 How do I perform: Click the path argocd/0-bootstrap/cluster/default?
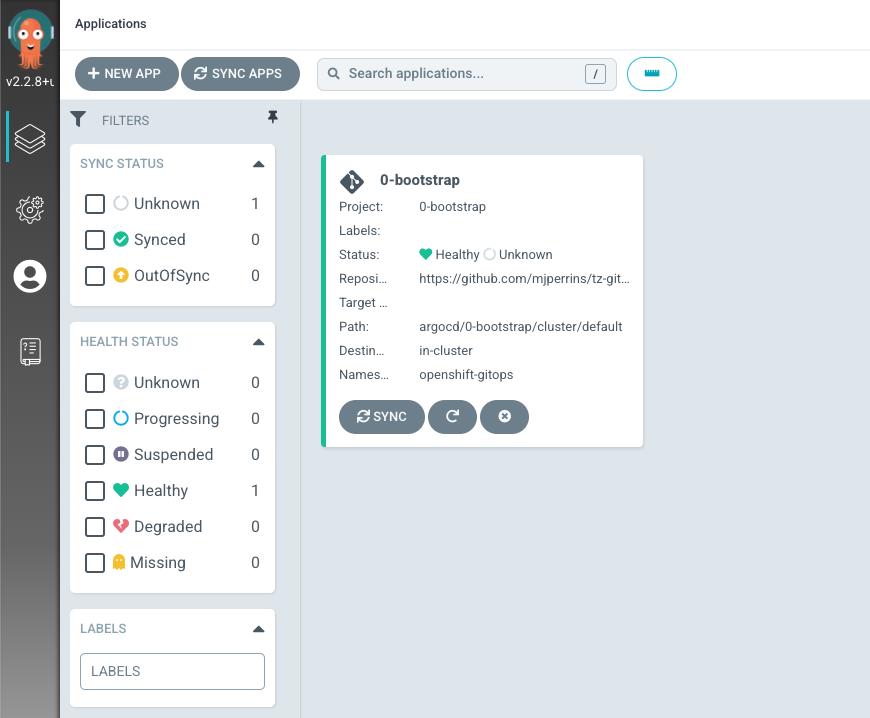(x=520, y=327)
